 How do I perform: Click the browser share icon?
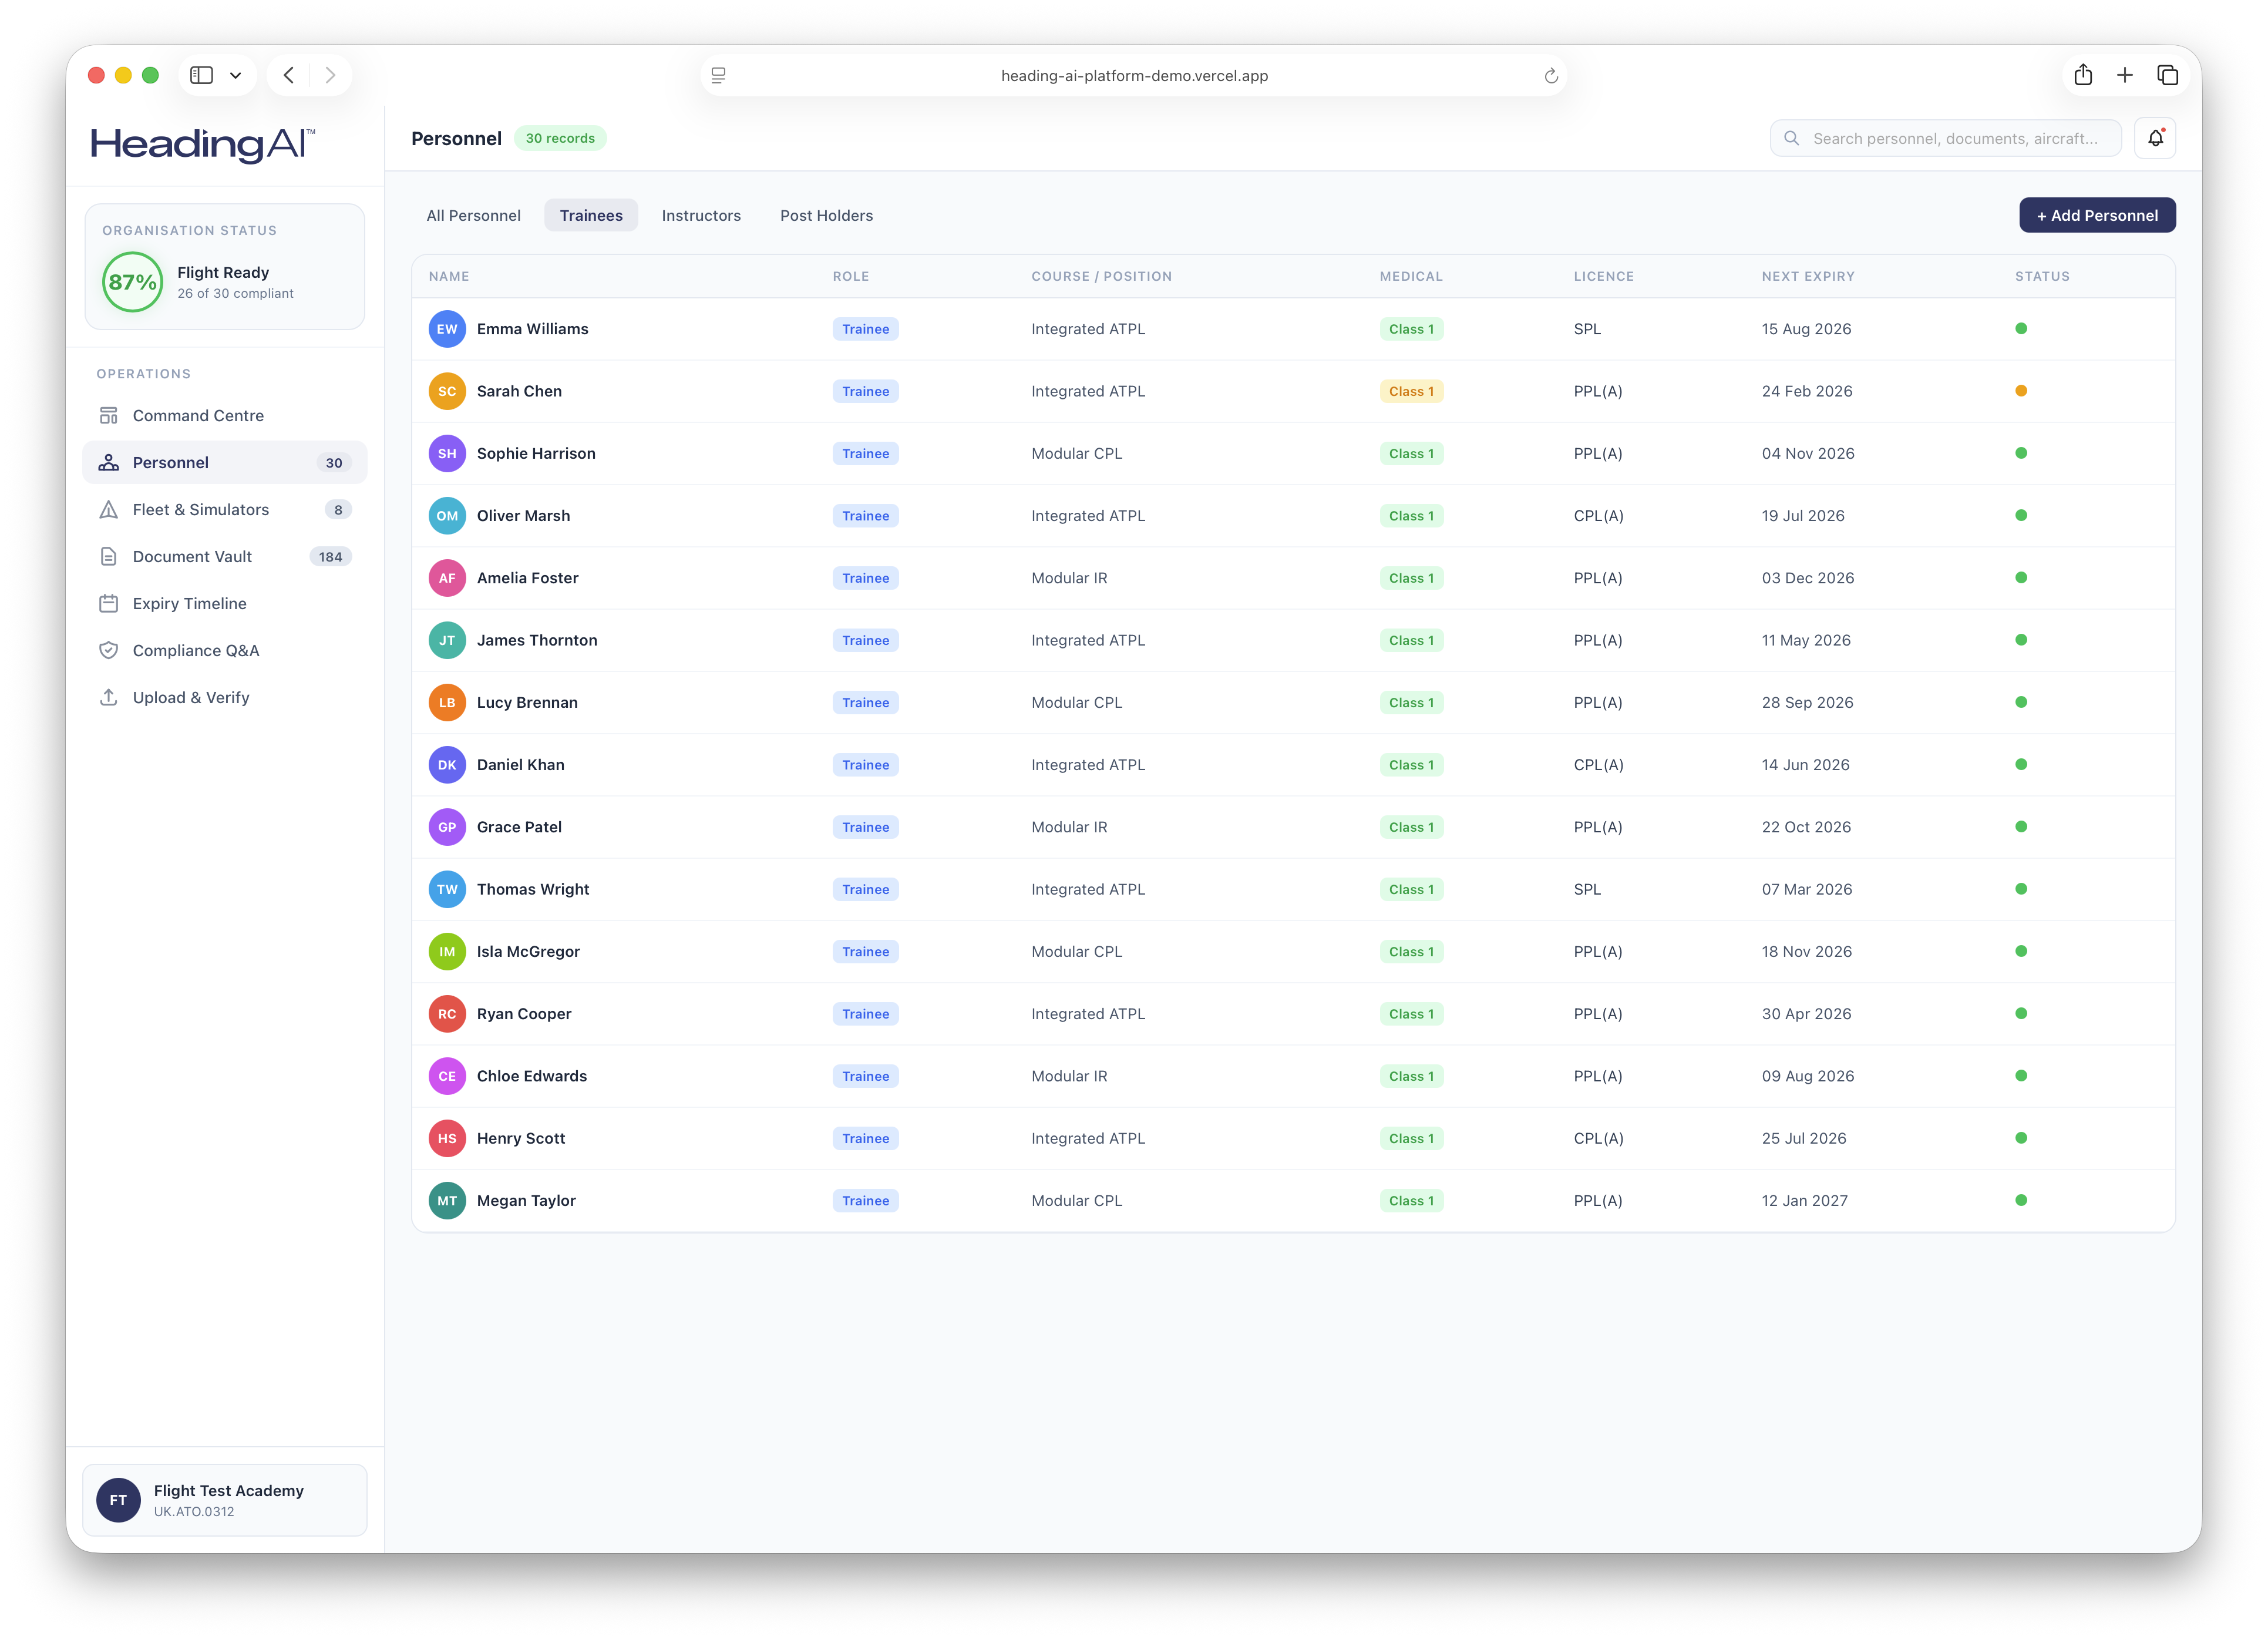click(x=2084, y=75)
